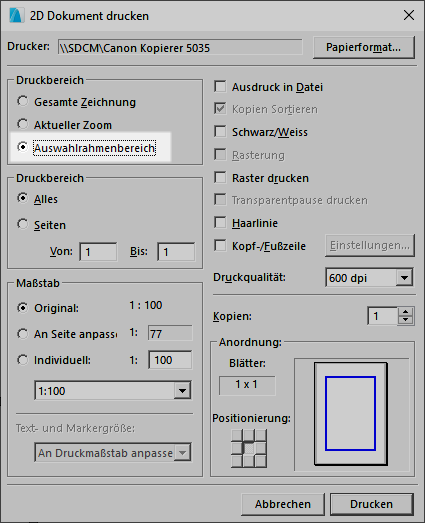Enable the Kopf-/Fußzeile checkbox
This screenshot has width=425, height=523.
click(220, 245)
